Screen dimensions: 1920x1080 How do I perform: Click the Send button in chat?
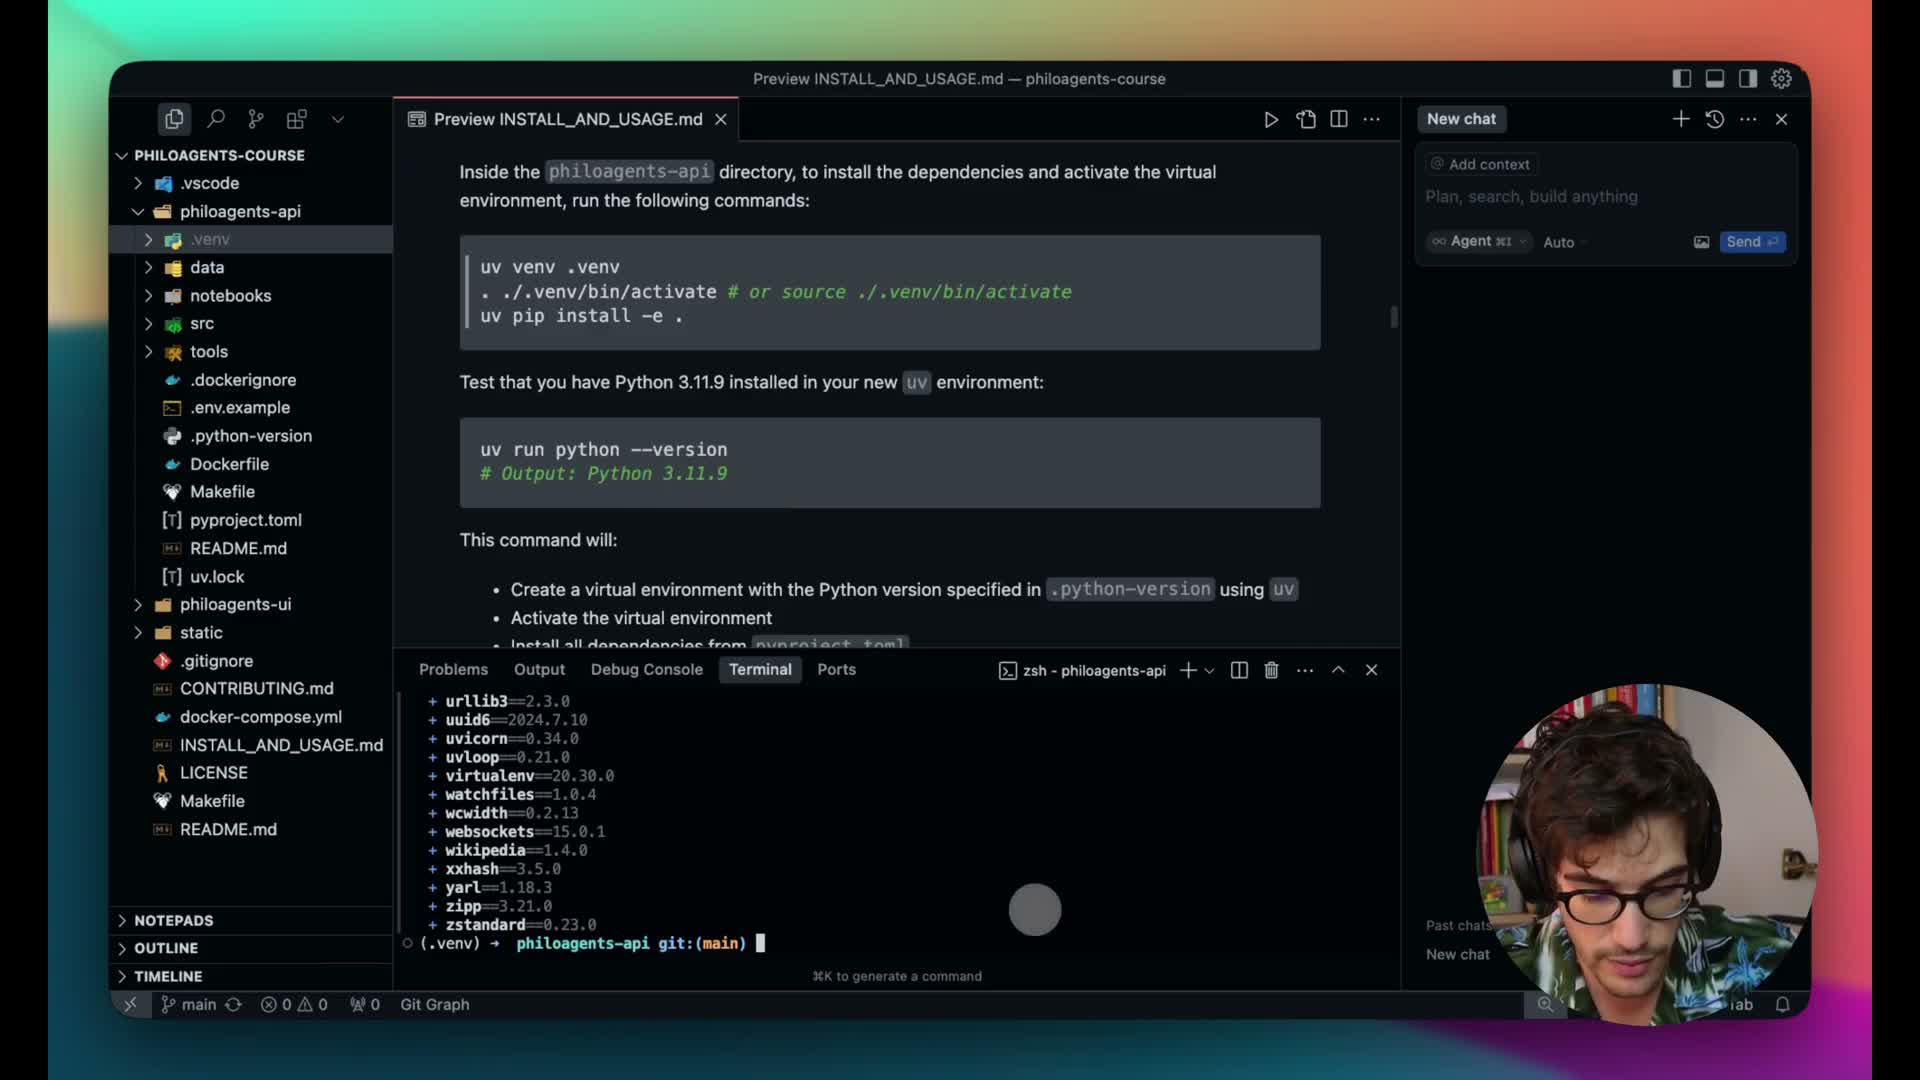(x=1751, y=241)
